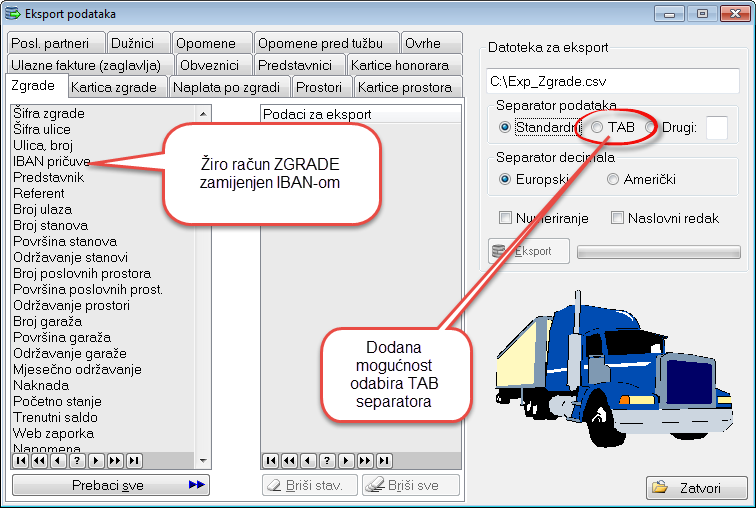Image resolution: width=756 pixels, height=508 pixels.
Task: Go to previous record in left field list navigator
Action: 58,461
